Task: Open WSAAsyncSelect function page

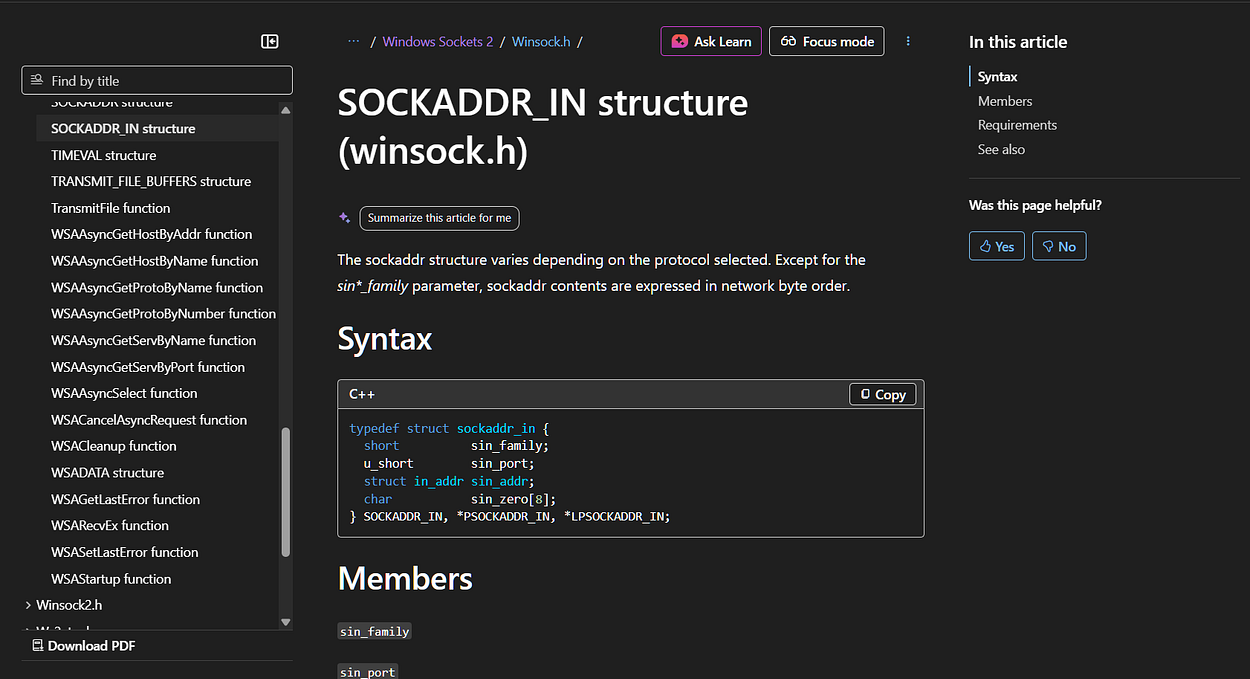Action: (x=124, y=393)
